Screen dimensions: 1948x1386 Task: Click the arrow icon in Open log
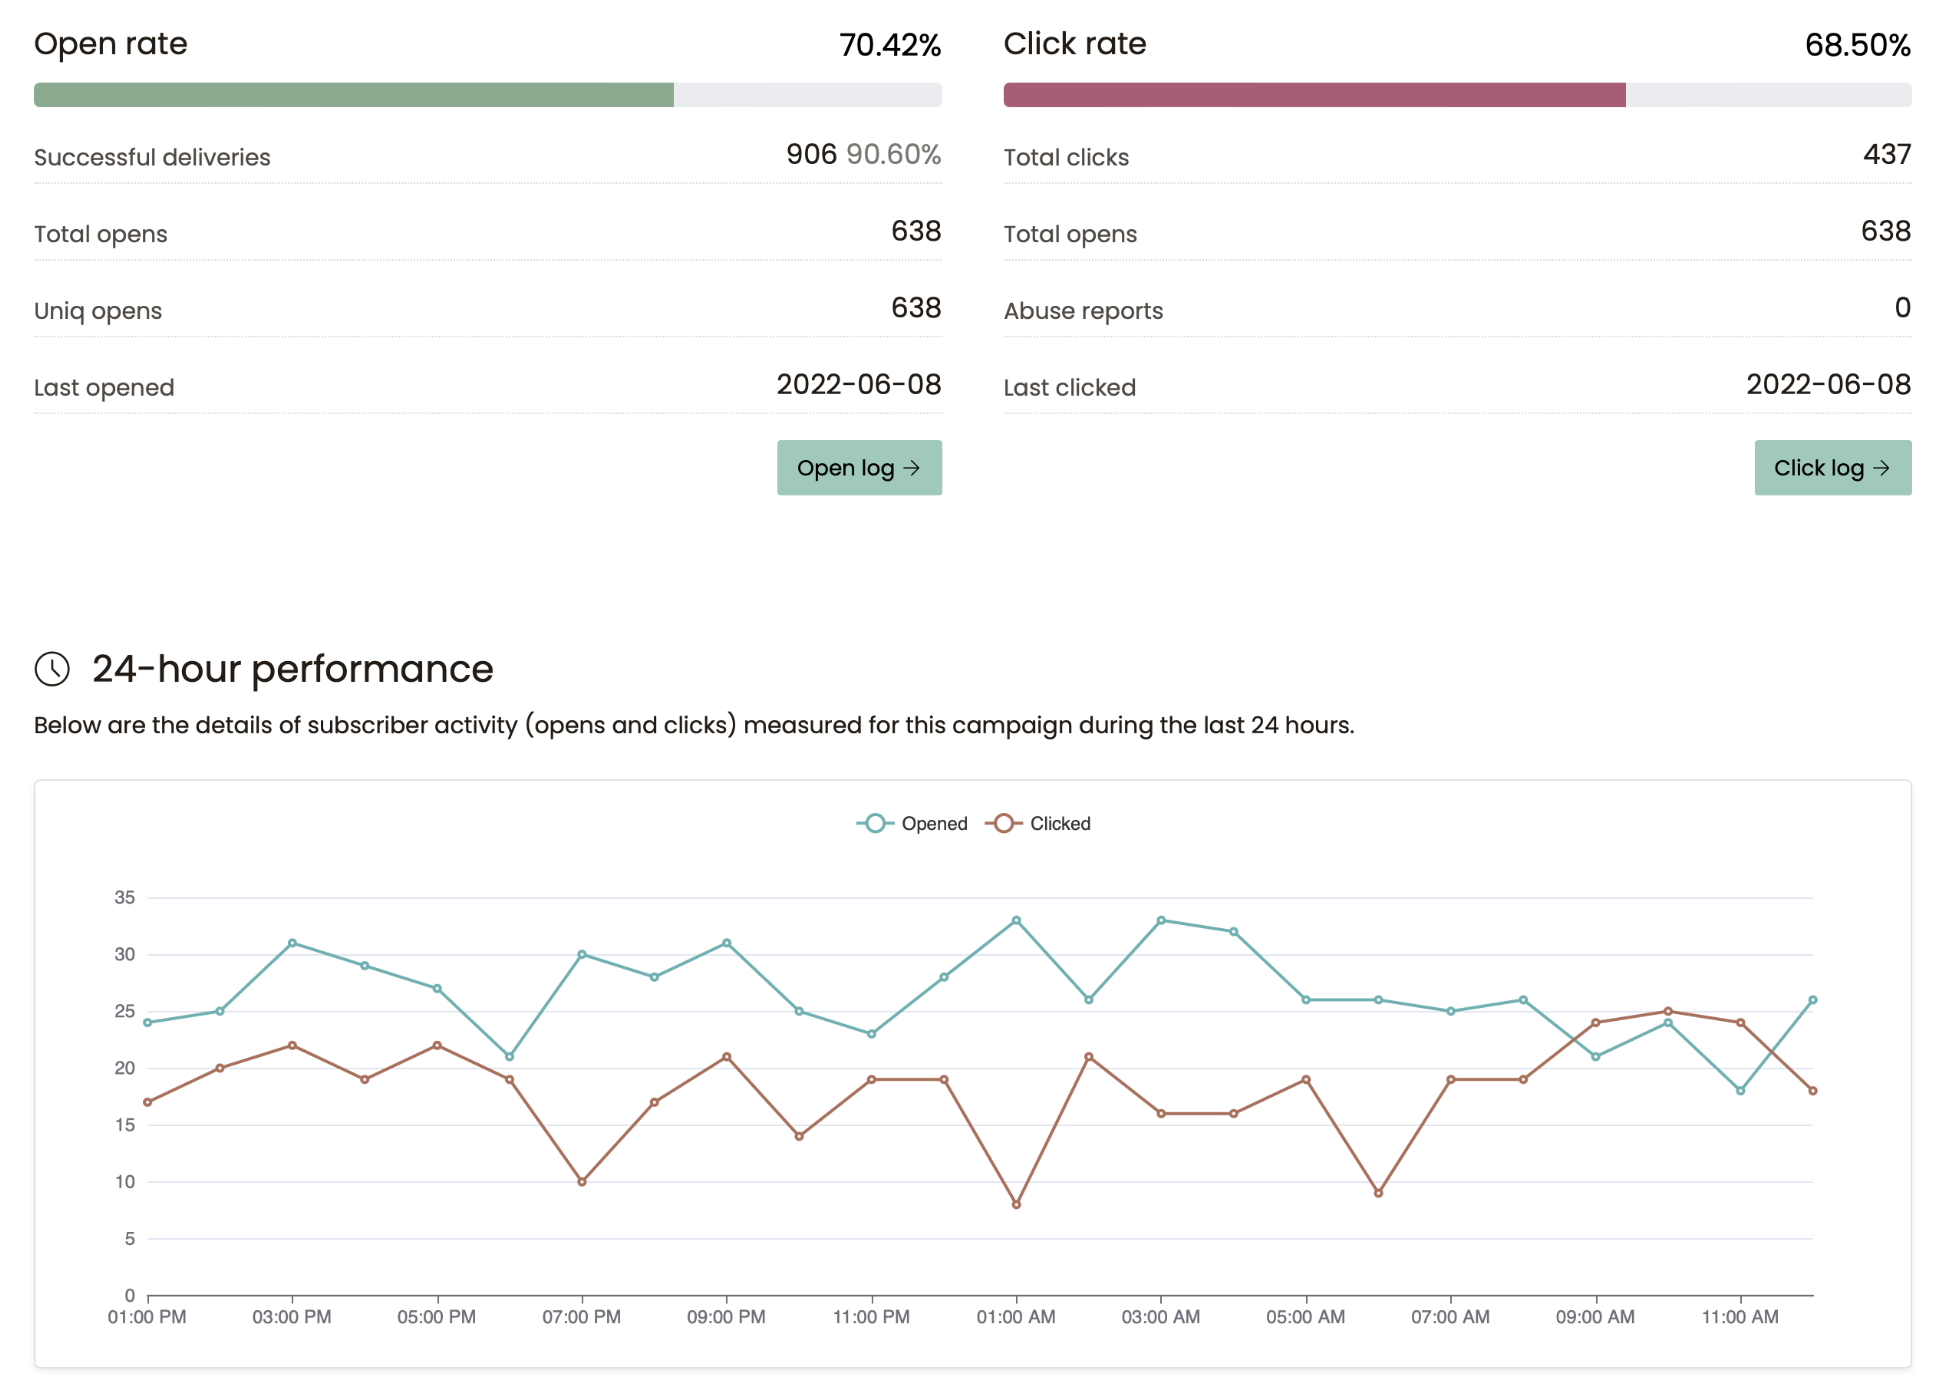[x=912, y=468]
